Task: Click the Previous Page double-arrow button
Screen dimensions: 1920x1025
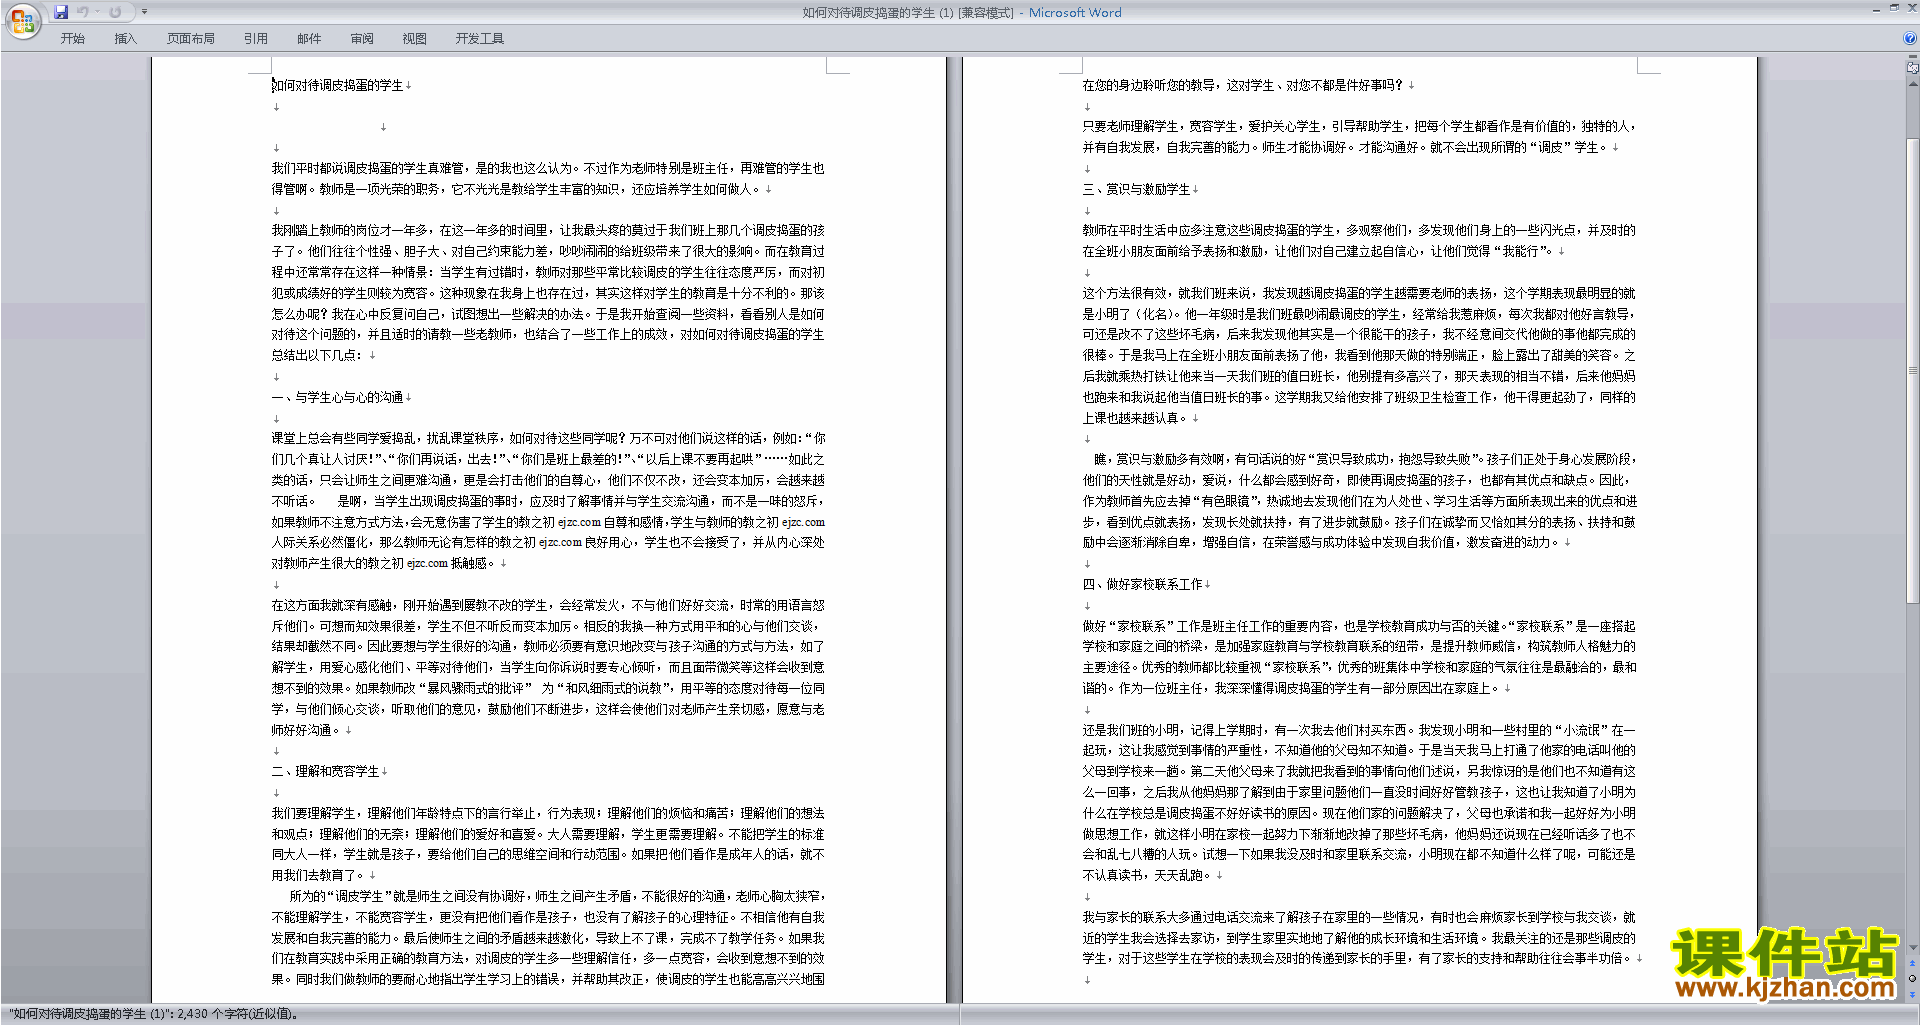Action: tap(1912, 964)
